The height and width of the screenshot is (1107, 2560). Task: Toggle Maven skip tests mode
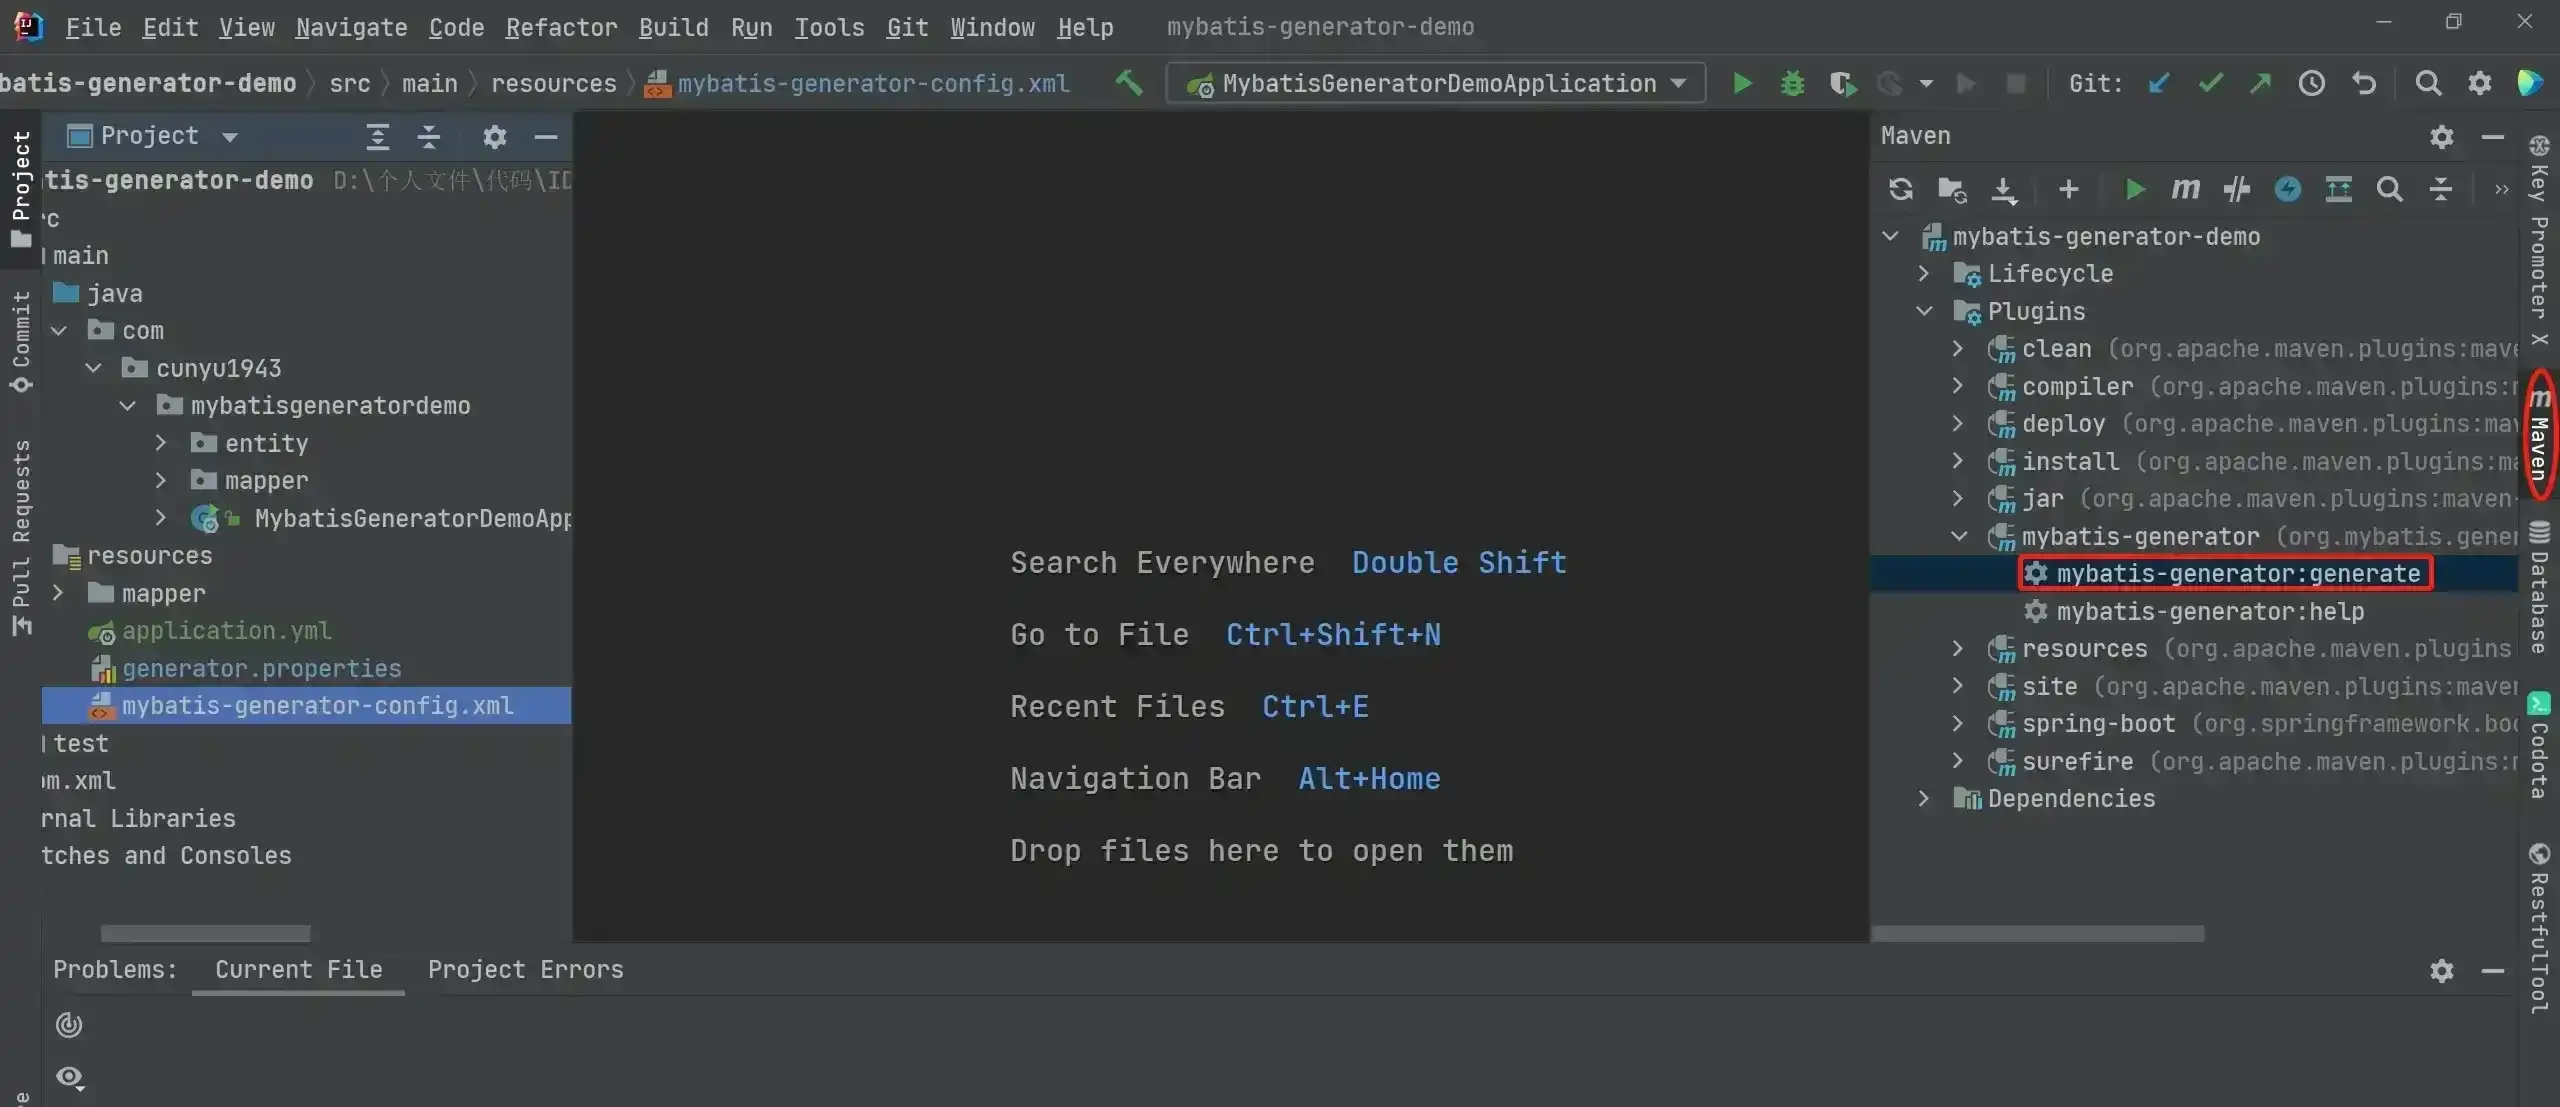2287,189
